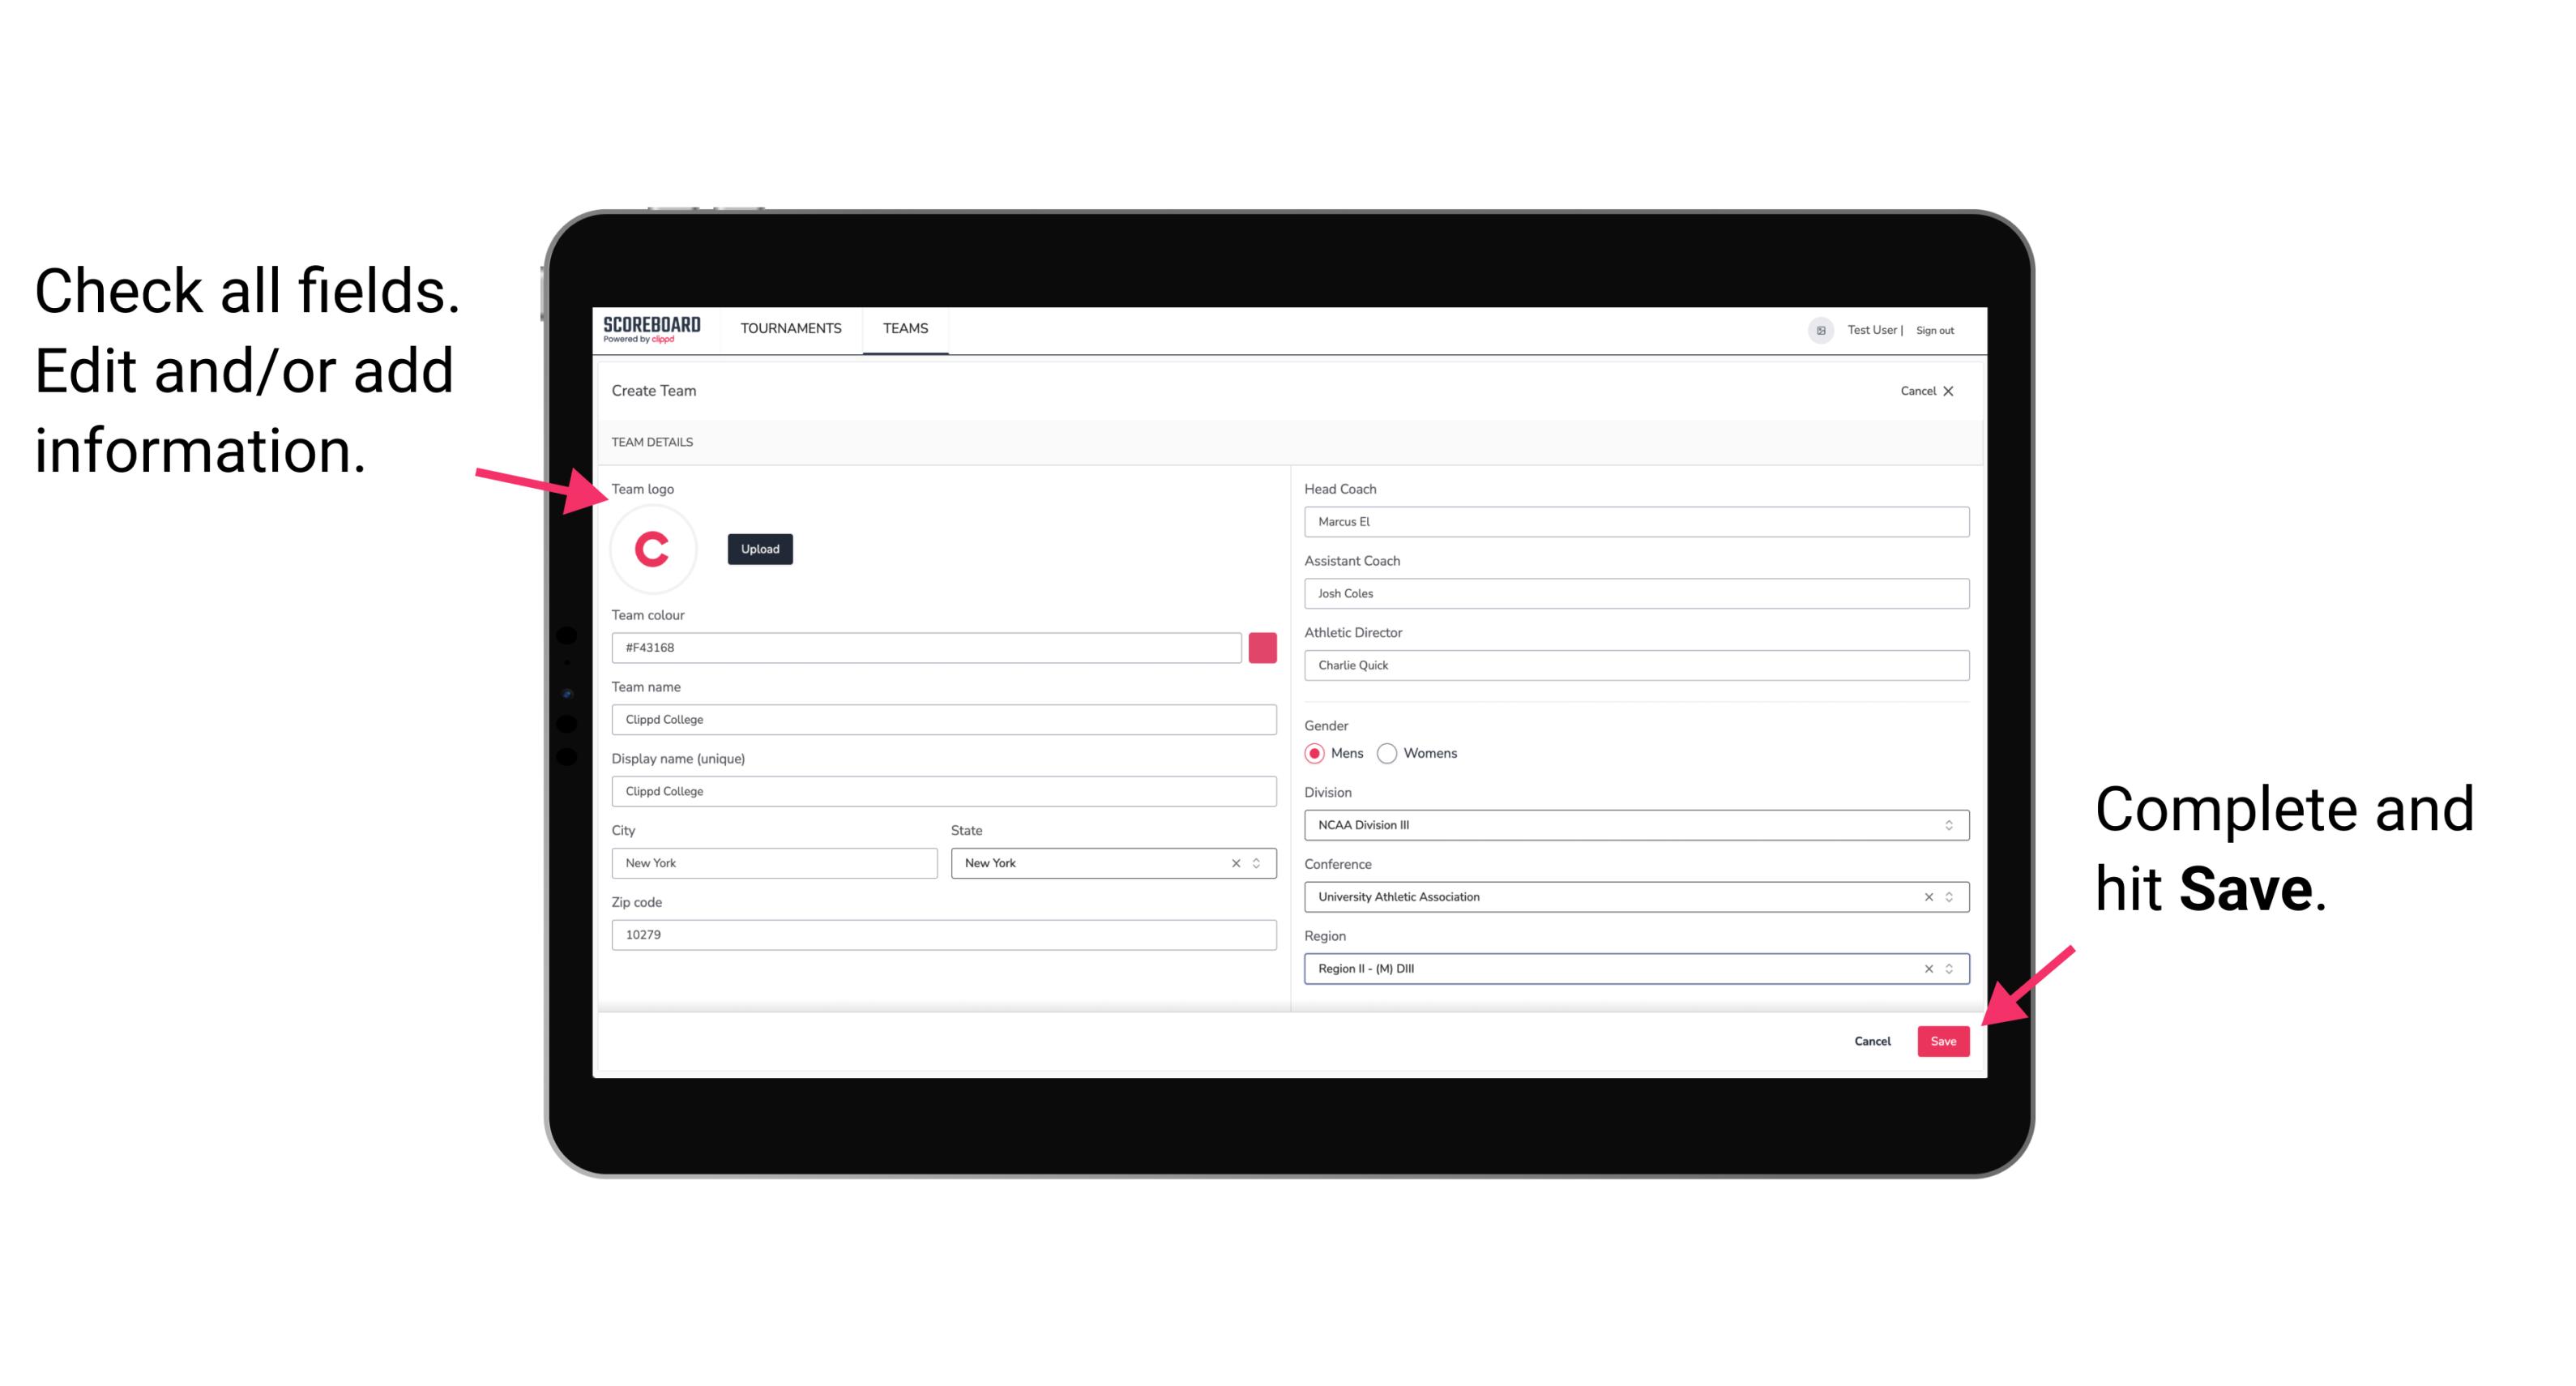
Task: Click the Team name input field
Action: coord(945,717)
